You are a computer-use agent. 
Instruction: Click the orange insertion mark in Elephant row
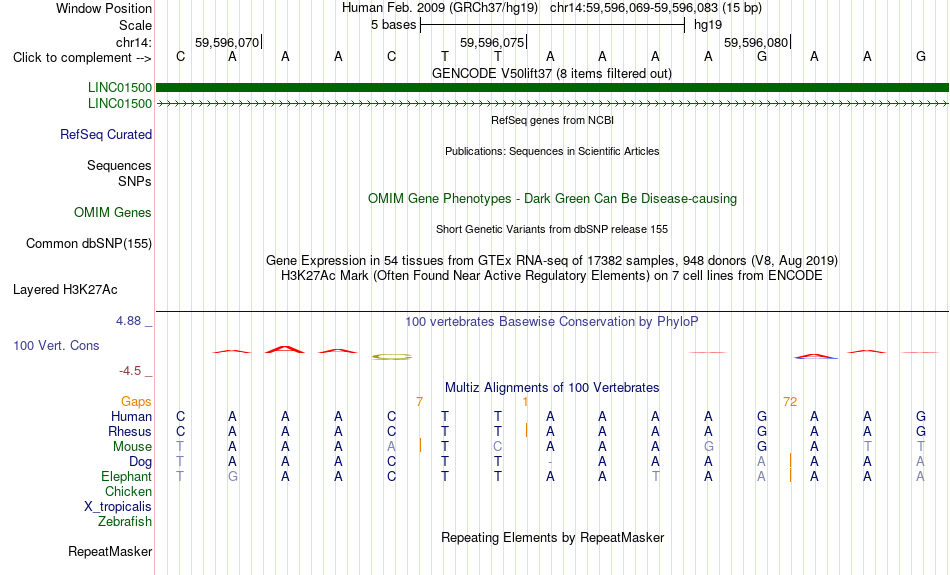pyautogui.click(x=790, y=475)
